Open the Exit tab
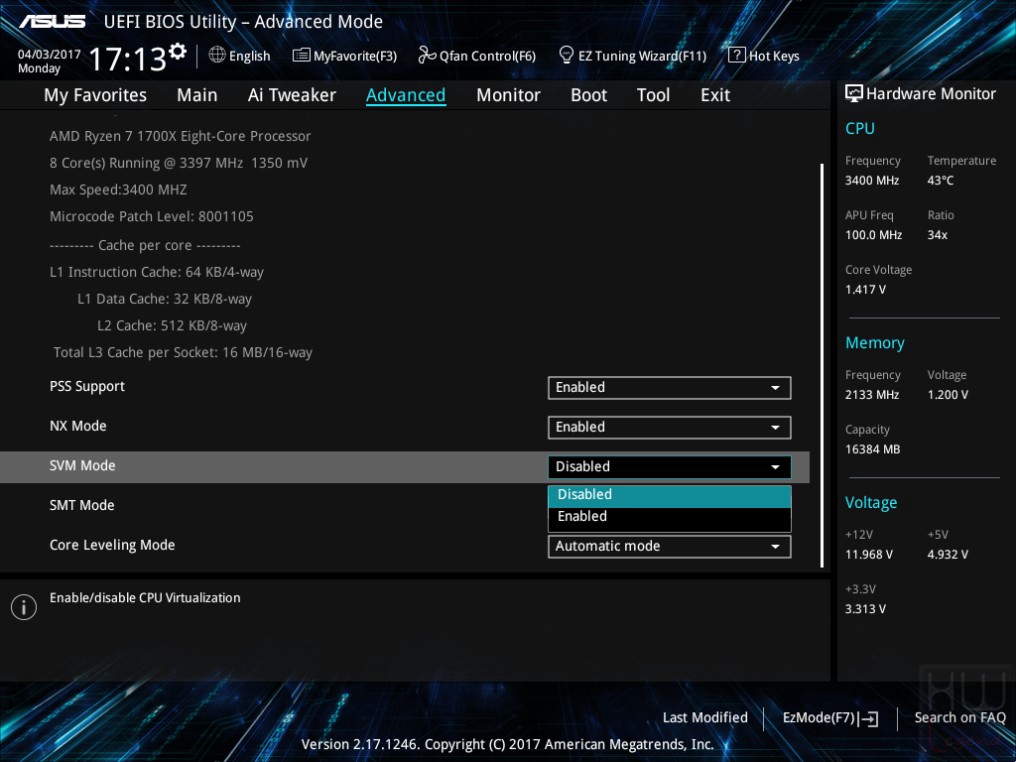The height and width of the screenshot is (762, 1016). 715,95
